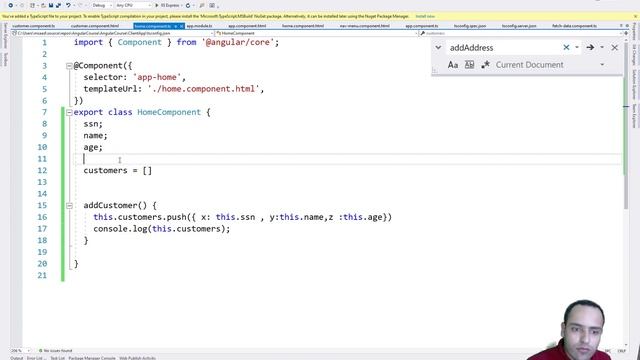640x360 pixels.
Task: Expand find box to show replace
Action: pos(438,48)
